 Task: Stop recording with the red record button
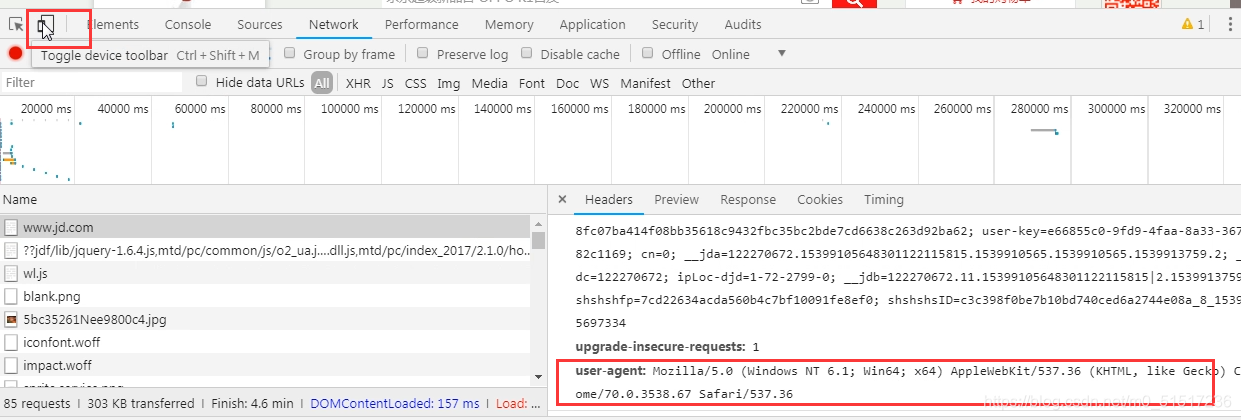pyautogui.click(x=15, y=54)
